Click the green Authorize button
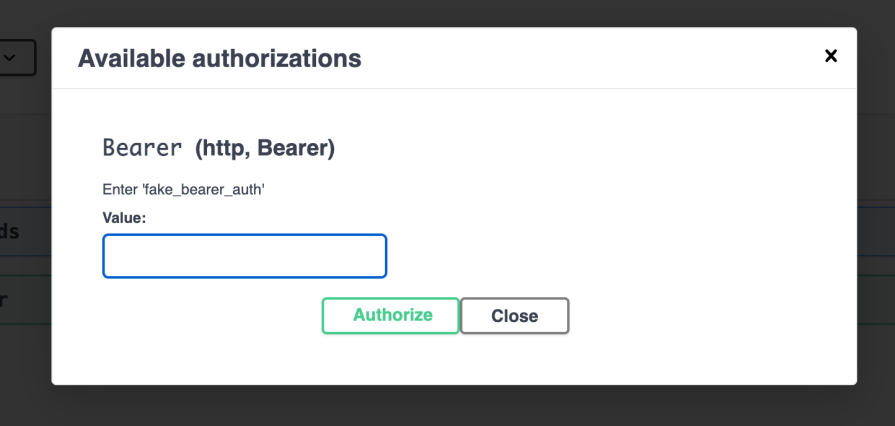The height and width of the screenshot is (426, 895). coord(391,315)
